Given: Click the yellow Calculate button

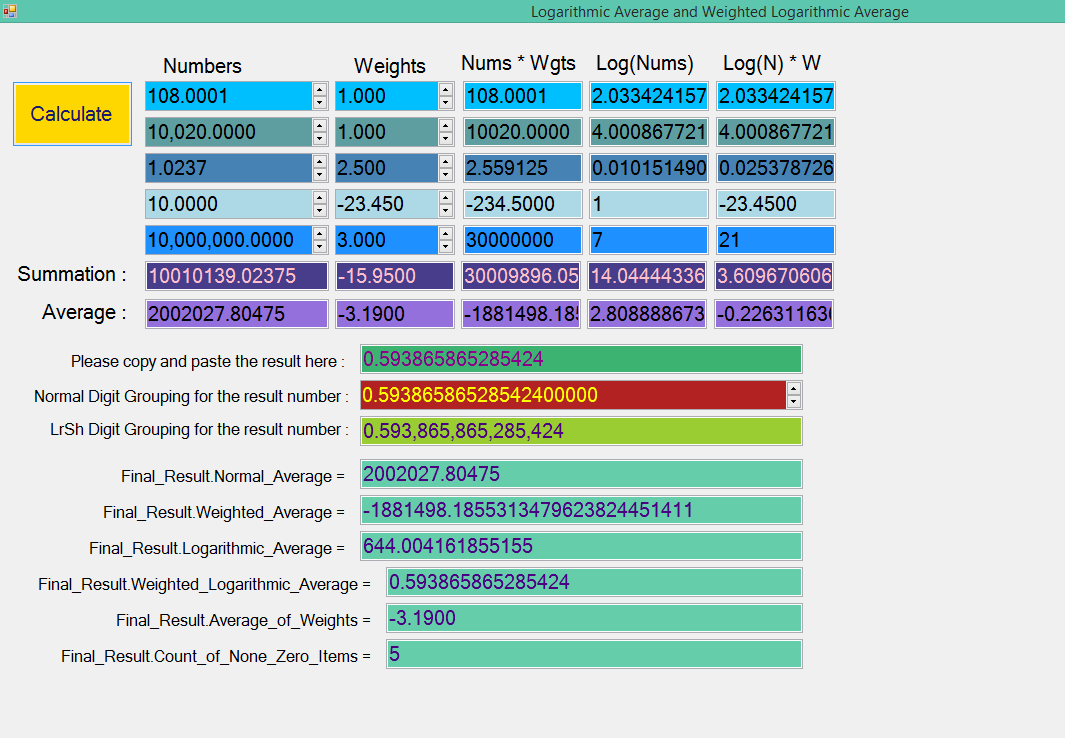Looking at the screenshot, I should pyautogui.click(x=71, y=114).
